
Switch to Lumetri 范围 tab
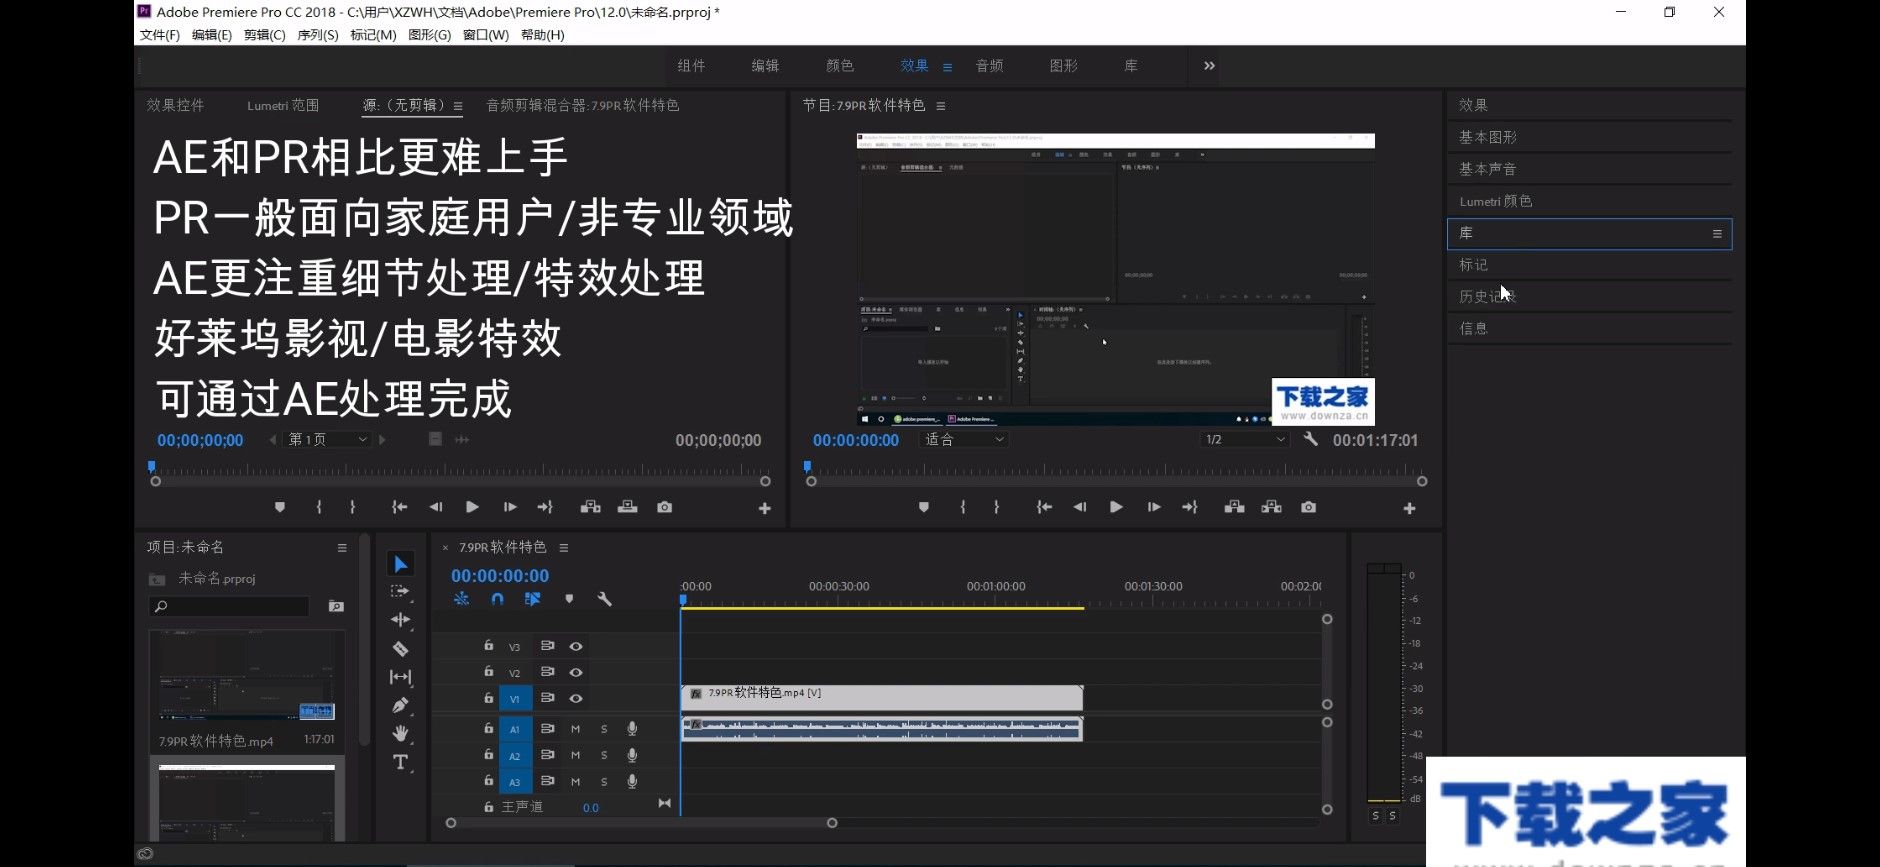click(x=283, y=105)
